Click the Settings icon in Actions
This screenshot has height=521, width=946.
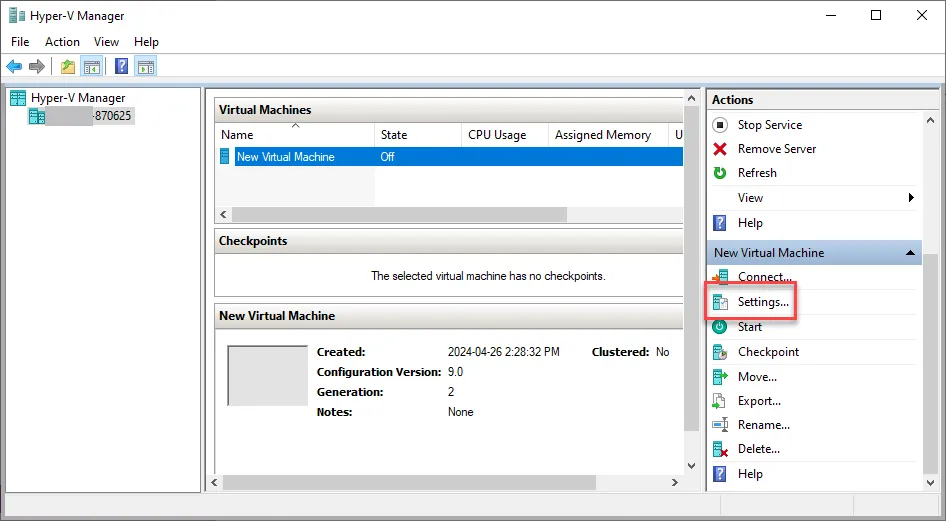point(720,302)
